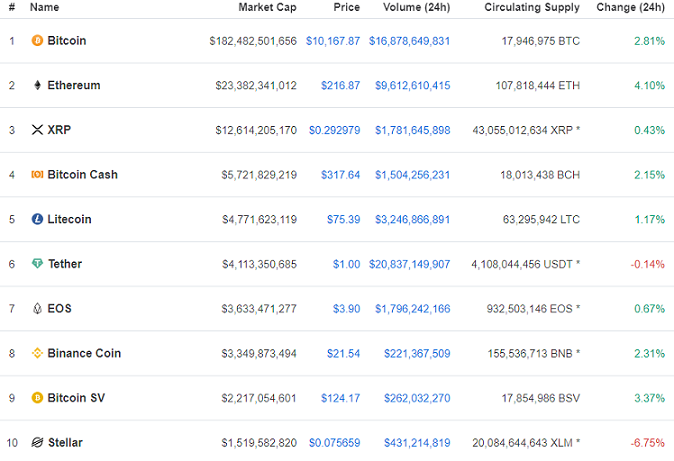The image size is (674, 461).
Task: Open the Binance Coin name link
Action: pos(84,353)
